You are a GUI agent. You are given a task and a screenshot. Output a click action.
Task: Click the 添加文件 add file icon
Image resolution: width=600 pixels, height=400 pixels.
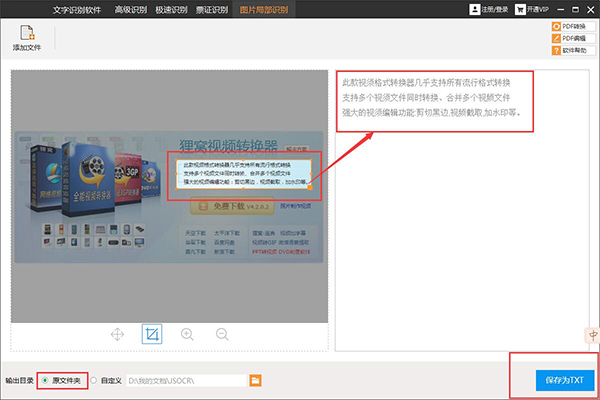27,33
